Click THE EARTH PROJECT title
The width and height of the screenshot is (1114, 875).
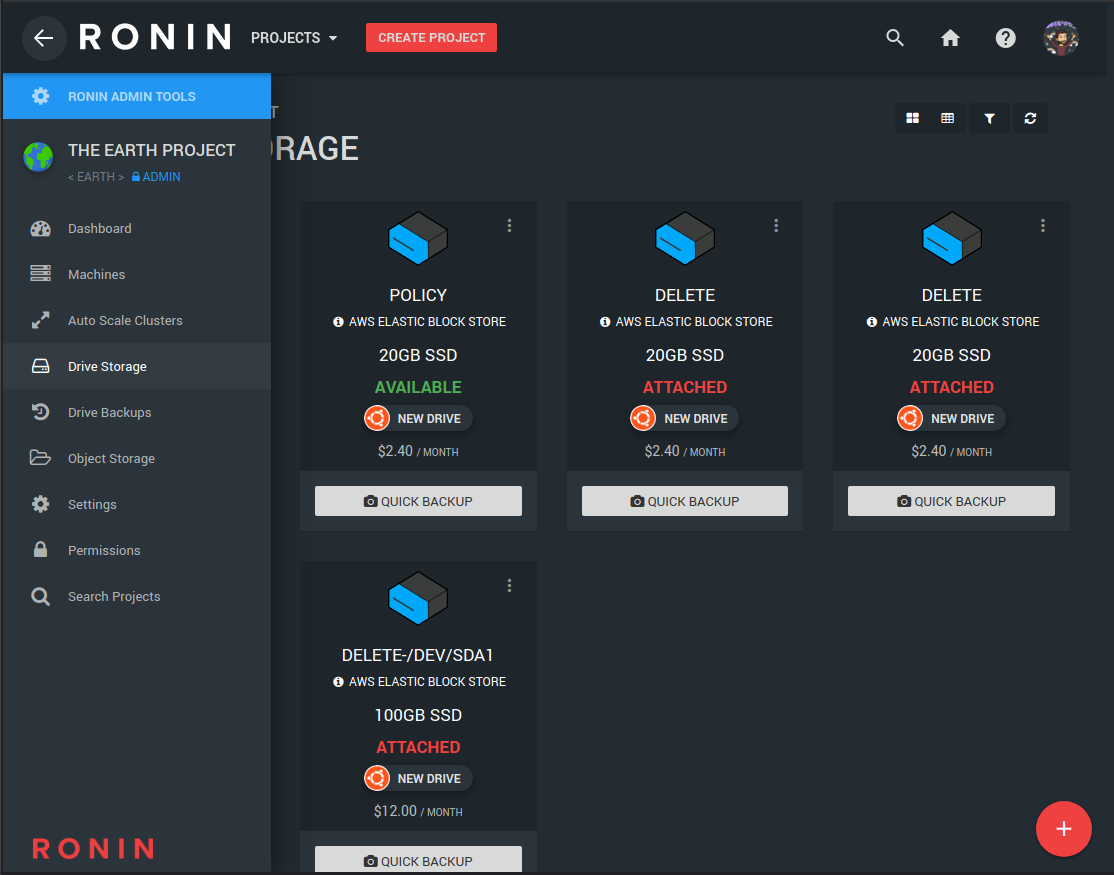pos(151,151)
